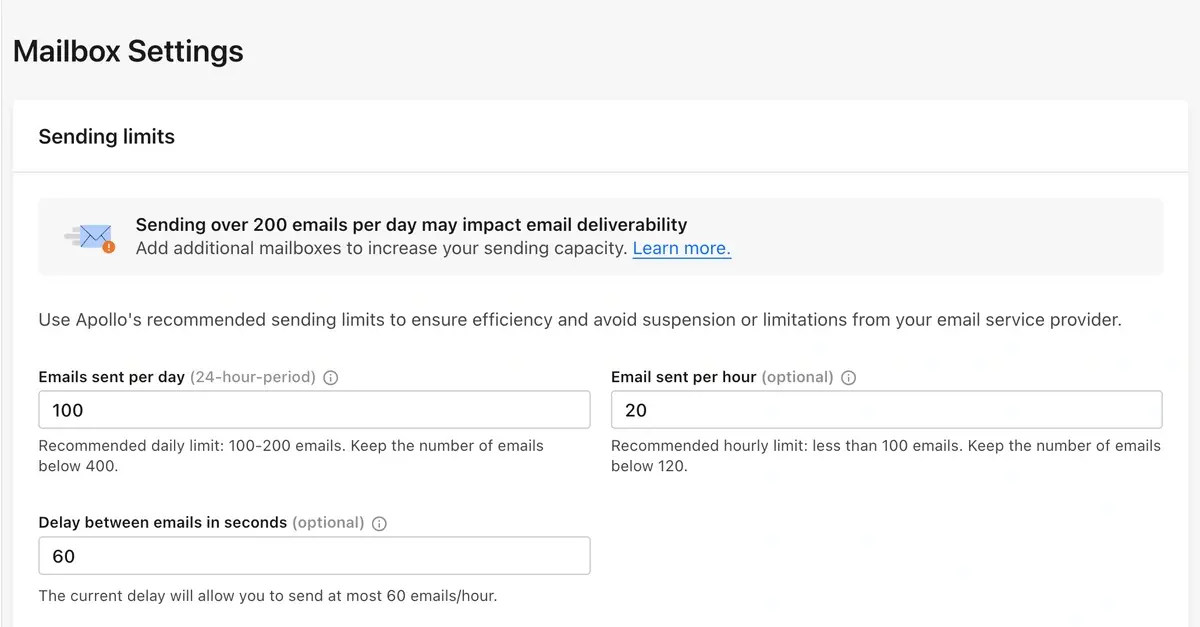Focus the Emails sent per day field
The height and width of the screenshot is (627, 1200).
point(314,410)
